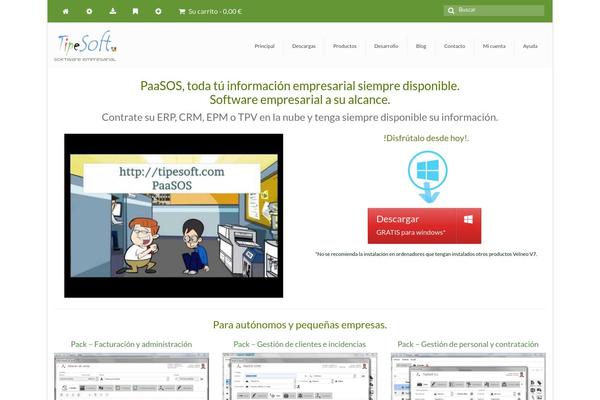
Task: Click Descargar GRATIS para windows button
Action: [424, 226]
